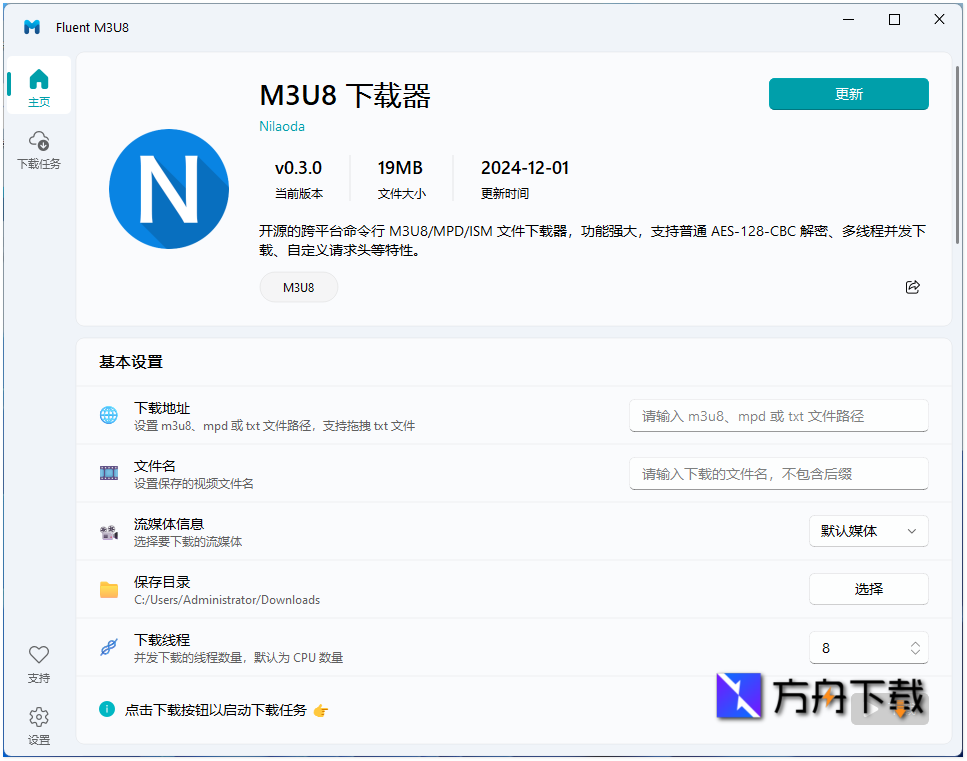The width and height of the screenshot is (967, 761).
Task: Expand the 默认媒体 stream dropdown
Action: pos(868,531)
